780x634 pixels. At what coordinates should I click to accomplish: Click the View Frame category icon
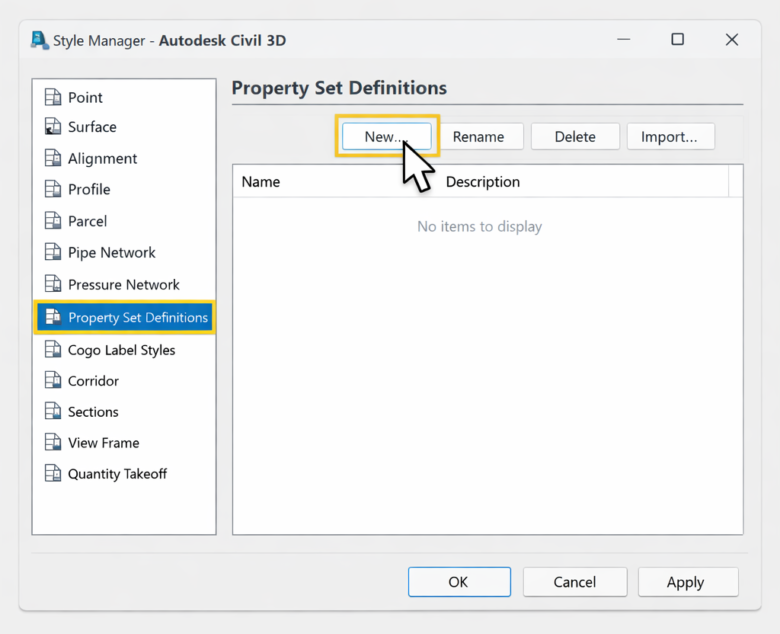tap(53, 442)
